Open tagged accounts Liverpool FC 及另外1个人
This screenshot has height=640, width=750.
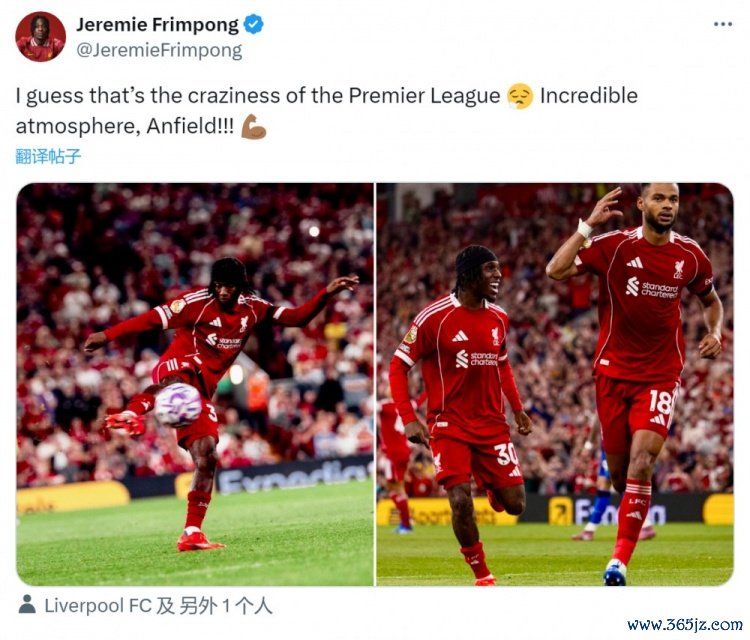pos(158,606)
